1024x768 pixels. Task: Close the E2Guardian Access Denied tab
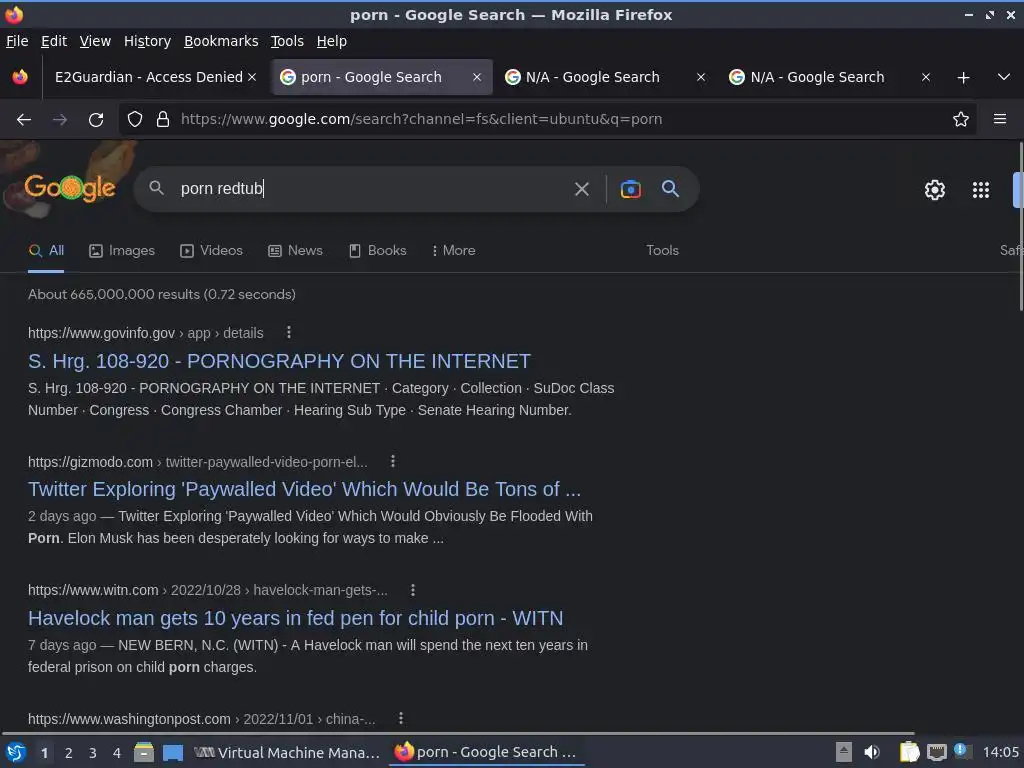point(252,77)
